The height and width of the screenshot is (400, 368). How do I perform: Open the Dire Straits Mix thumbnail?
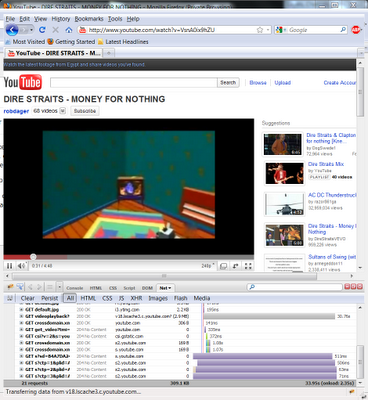(x=284, y=173)
